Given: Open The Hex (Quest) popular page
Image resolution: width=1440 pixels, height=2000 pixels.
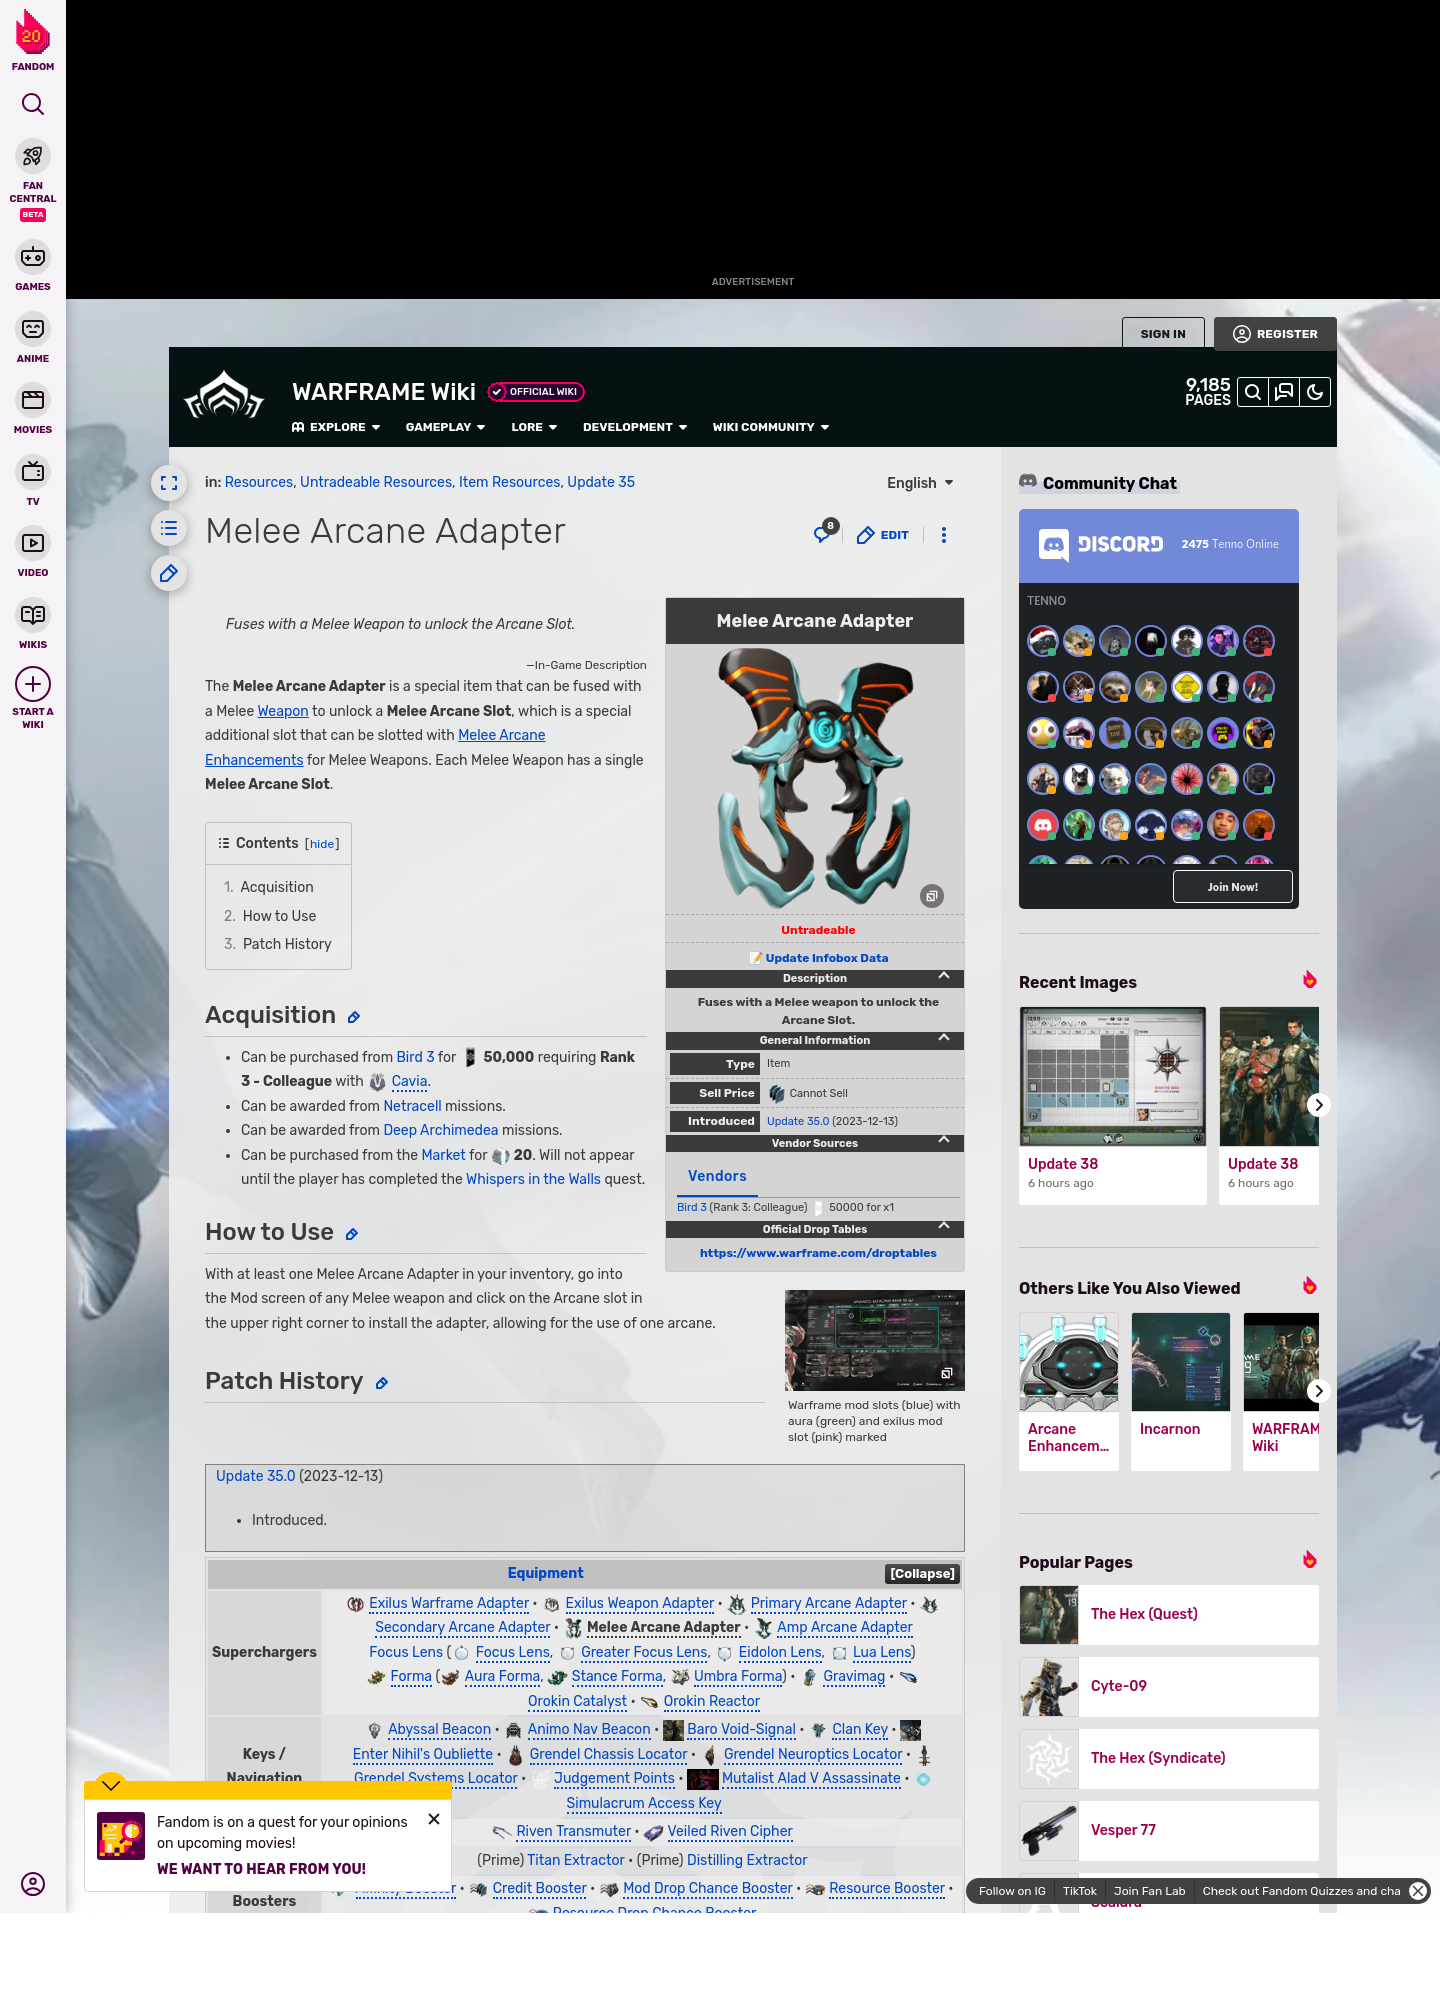Looking at the screenshot, I should coord(1169,1614).
